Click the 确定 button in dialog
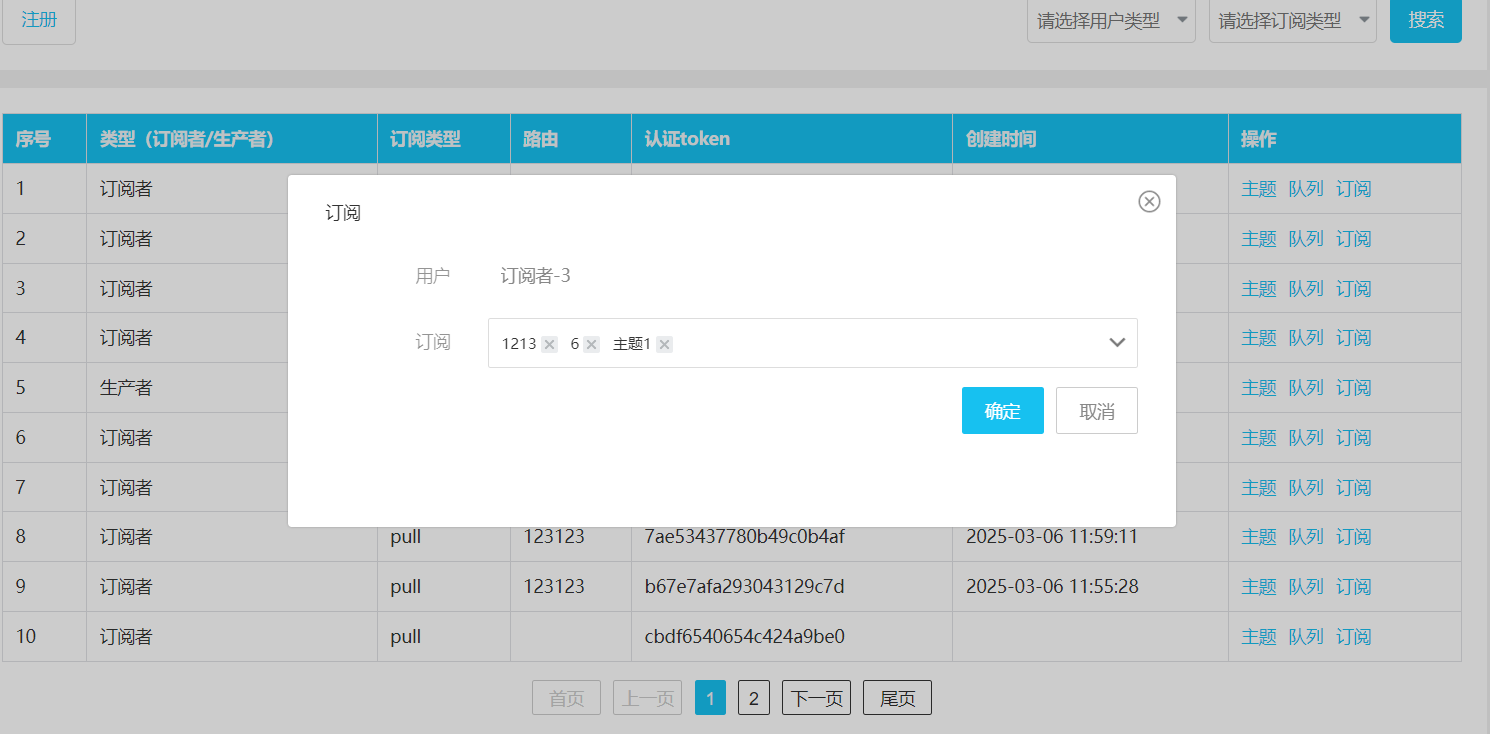This screenshot has width=1490, height=734. (x=1002, y=411)
